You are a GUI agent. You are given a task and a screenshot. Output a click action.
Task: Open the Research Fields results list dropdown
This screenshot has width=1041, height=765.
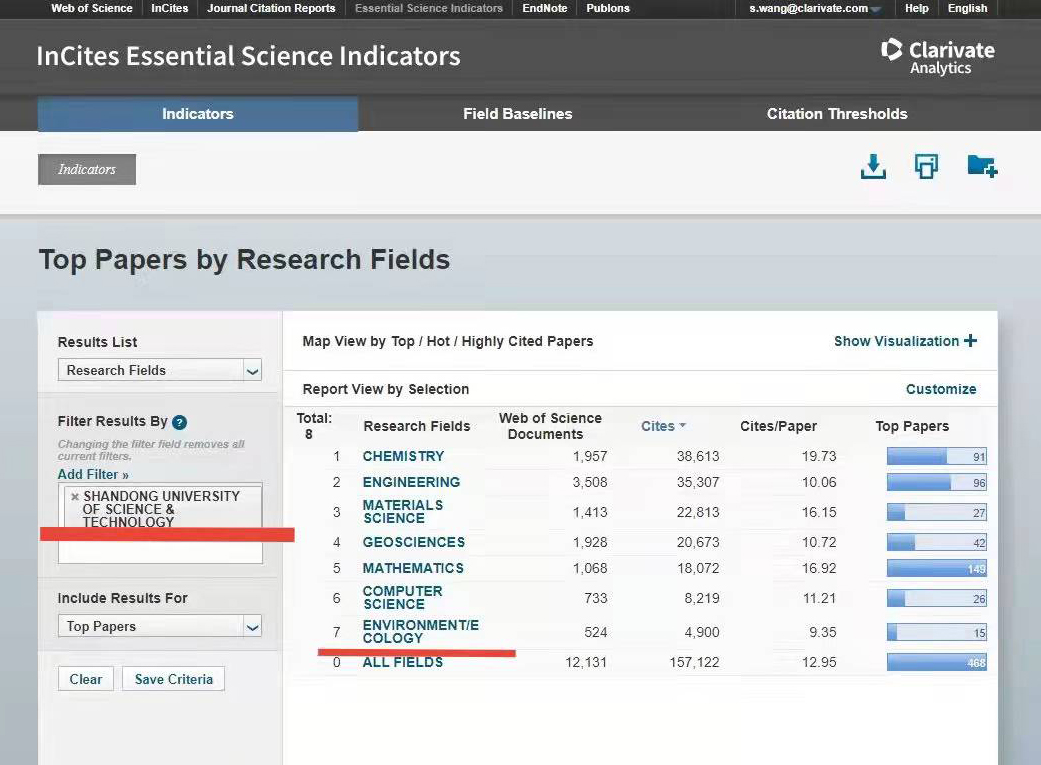(x=252, y=371)
